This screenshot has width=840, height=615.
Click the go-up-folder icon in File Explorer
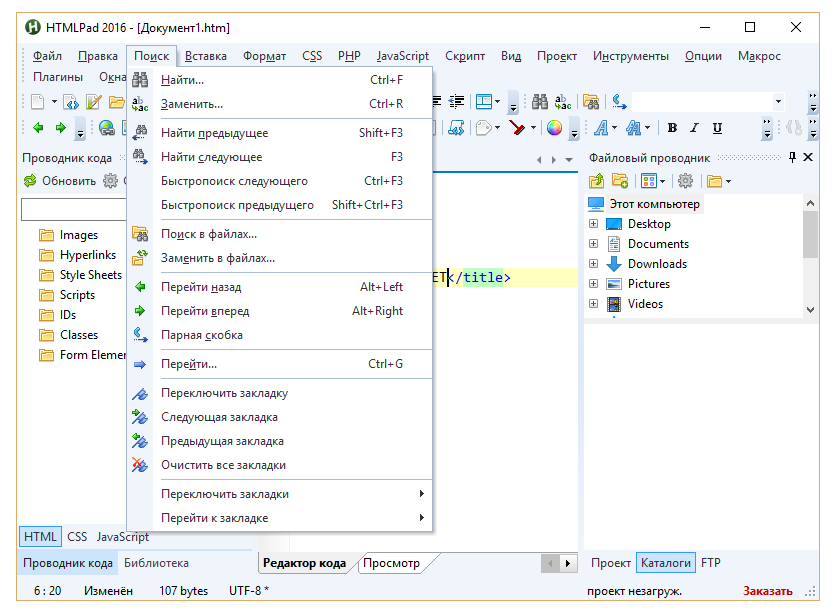[x=596, y=181]
